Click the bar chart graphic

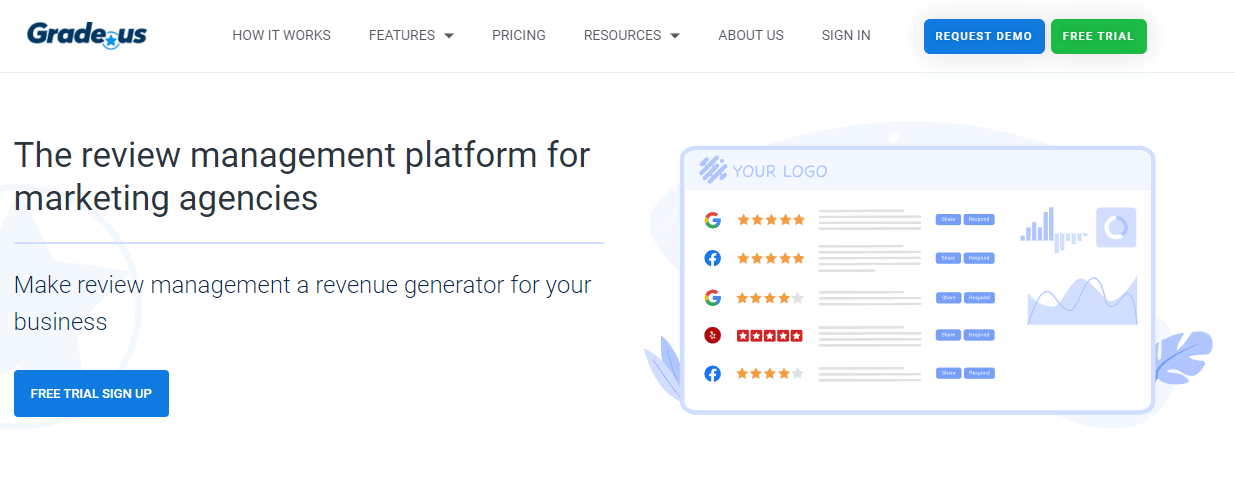[x=1053, y=230]
